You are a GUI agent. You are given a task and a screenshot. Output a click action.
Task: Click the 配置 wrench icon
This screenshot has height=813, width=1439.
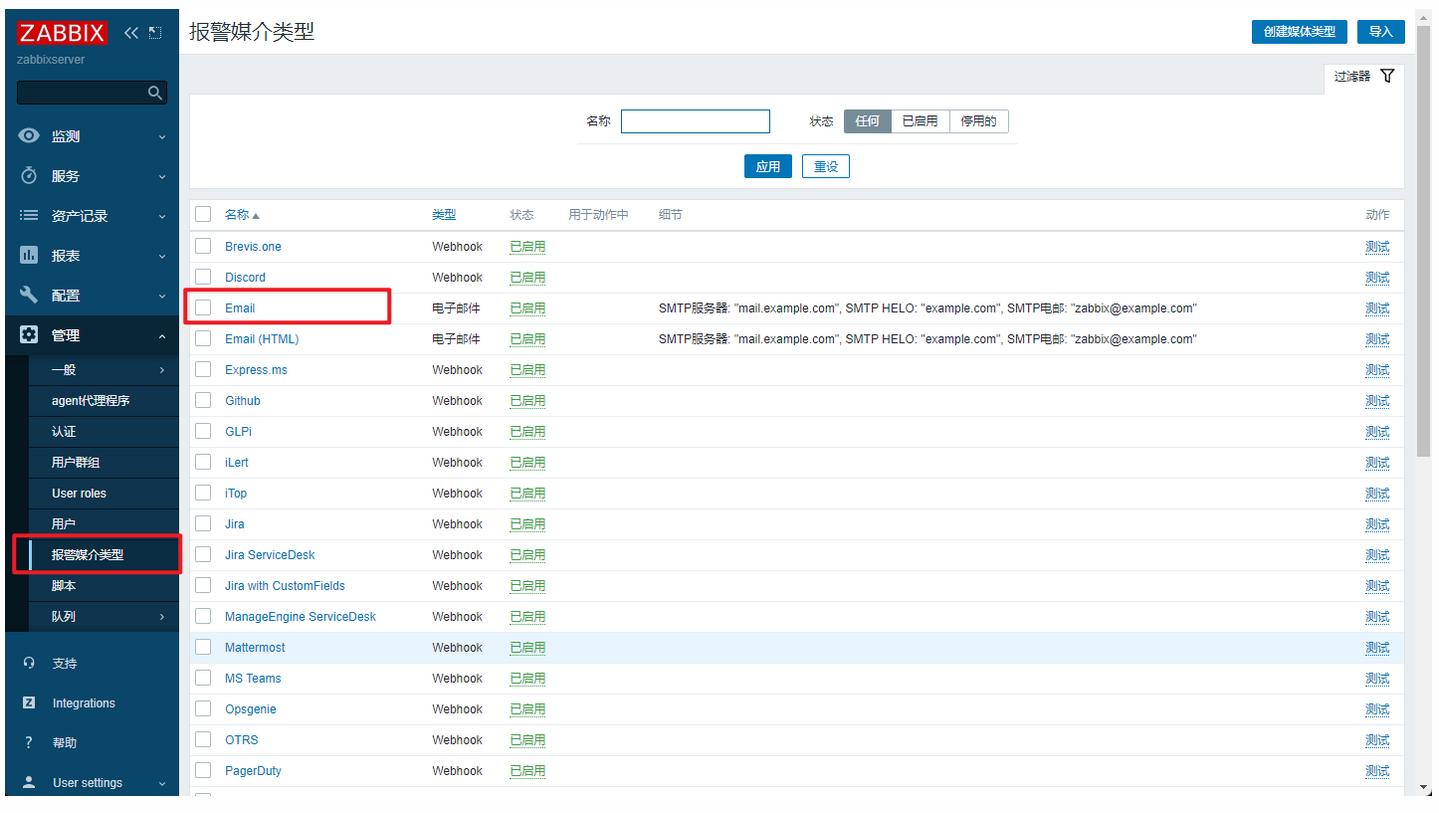point(29,295)
